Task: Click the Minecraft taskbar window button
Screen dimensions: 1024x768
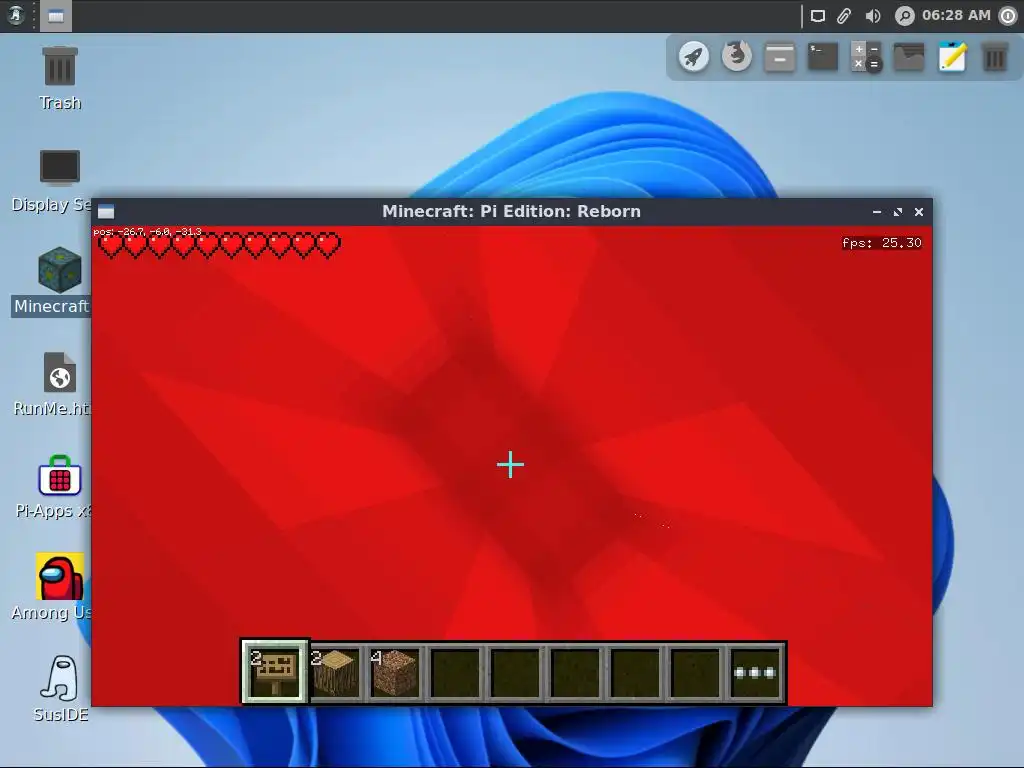Action: (56, 16)
